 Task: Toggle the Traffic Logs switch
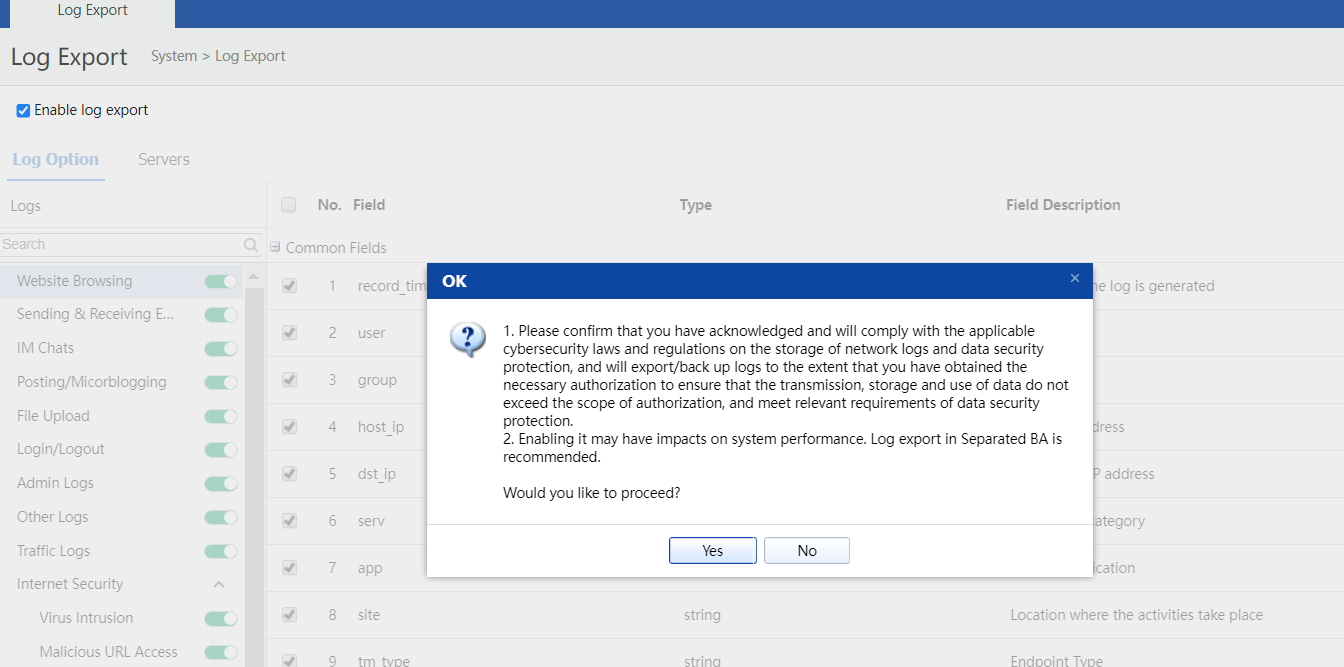(221, 551)
